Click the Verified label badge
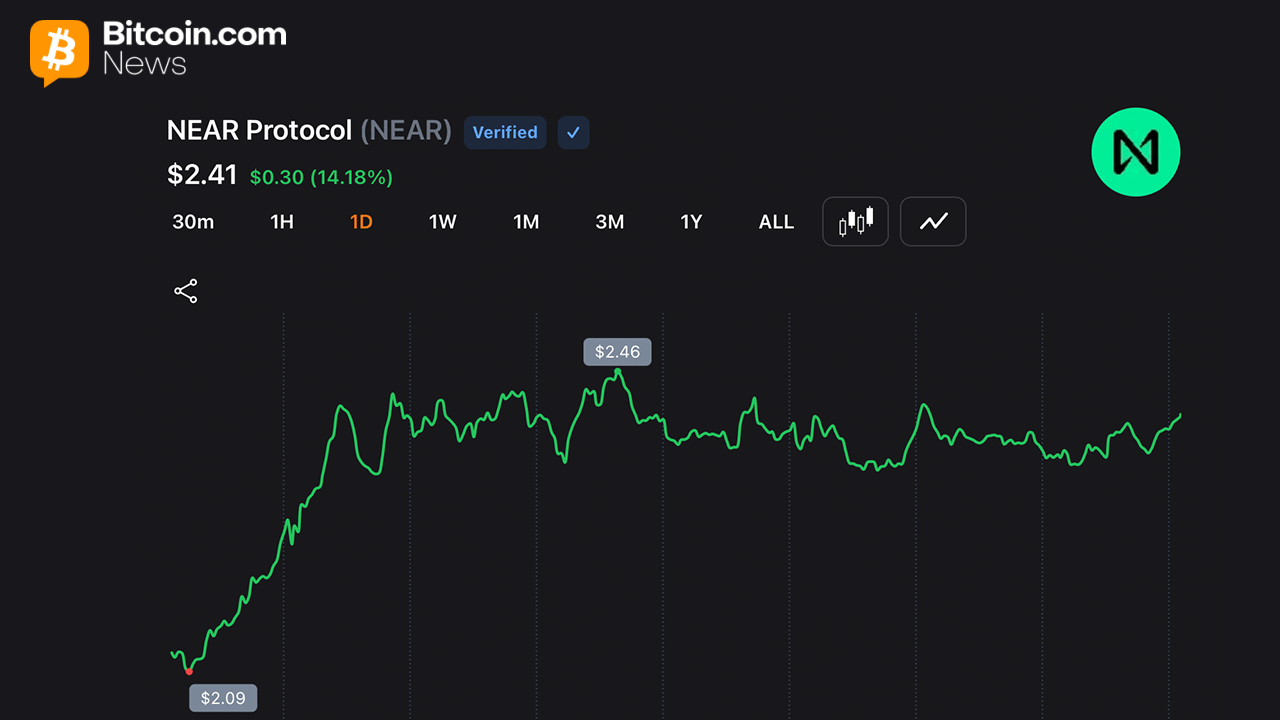 (505, 132)
